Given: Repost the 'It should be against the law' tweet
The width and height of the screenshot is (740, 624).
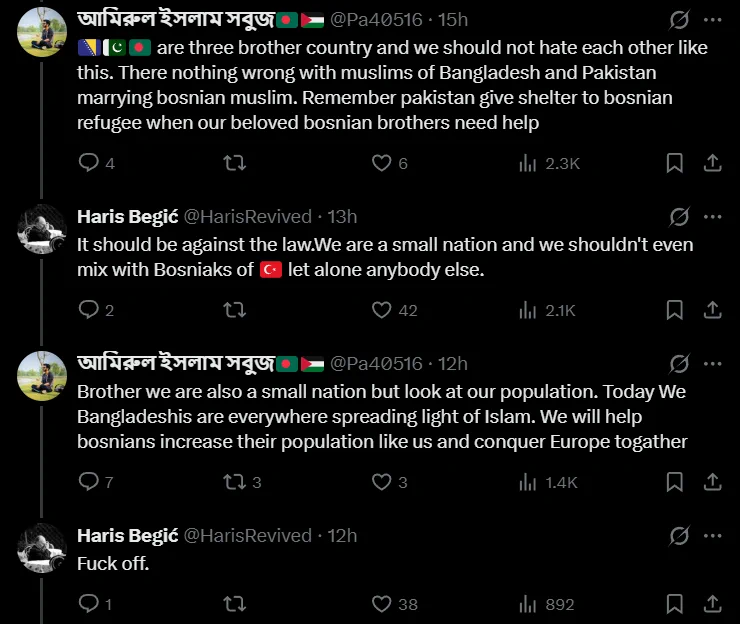Looking at the screenshot, I should coord(235,310).
